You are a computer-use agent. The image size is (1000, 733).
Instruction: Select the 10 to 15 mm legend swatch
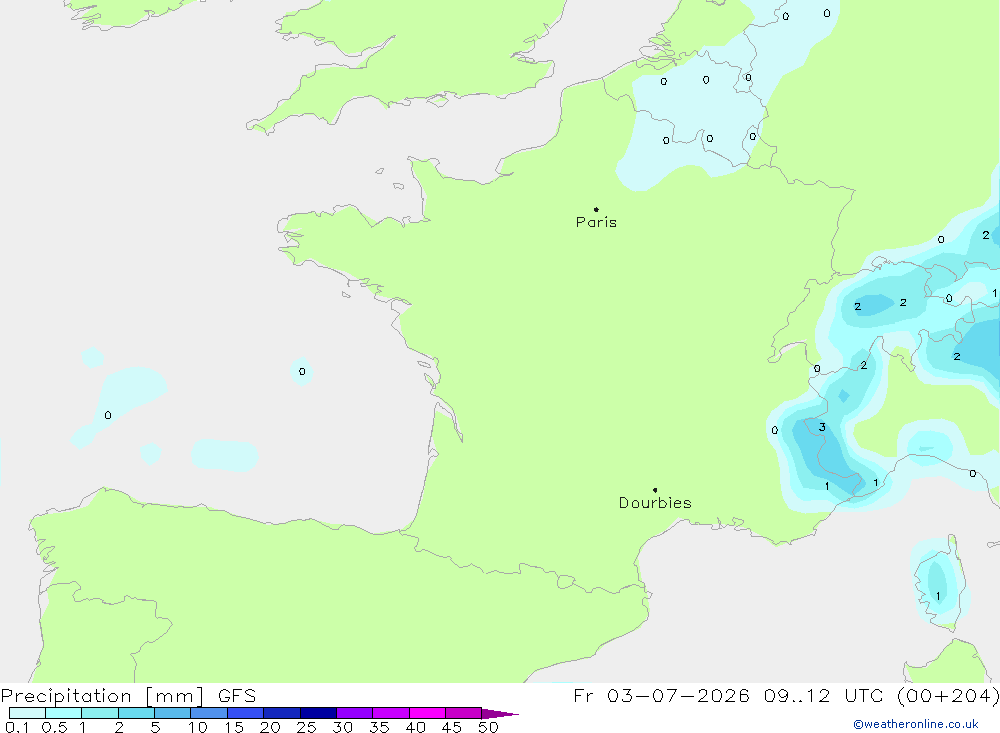click(x=209, y=713)
